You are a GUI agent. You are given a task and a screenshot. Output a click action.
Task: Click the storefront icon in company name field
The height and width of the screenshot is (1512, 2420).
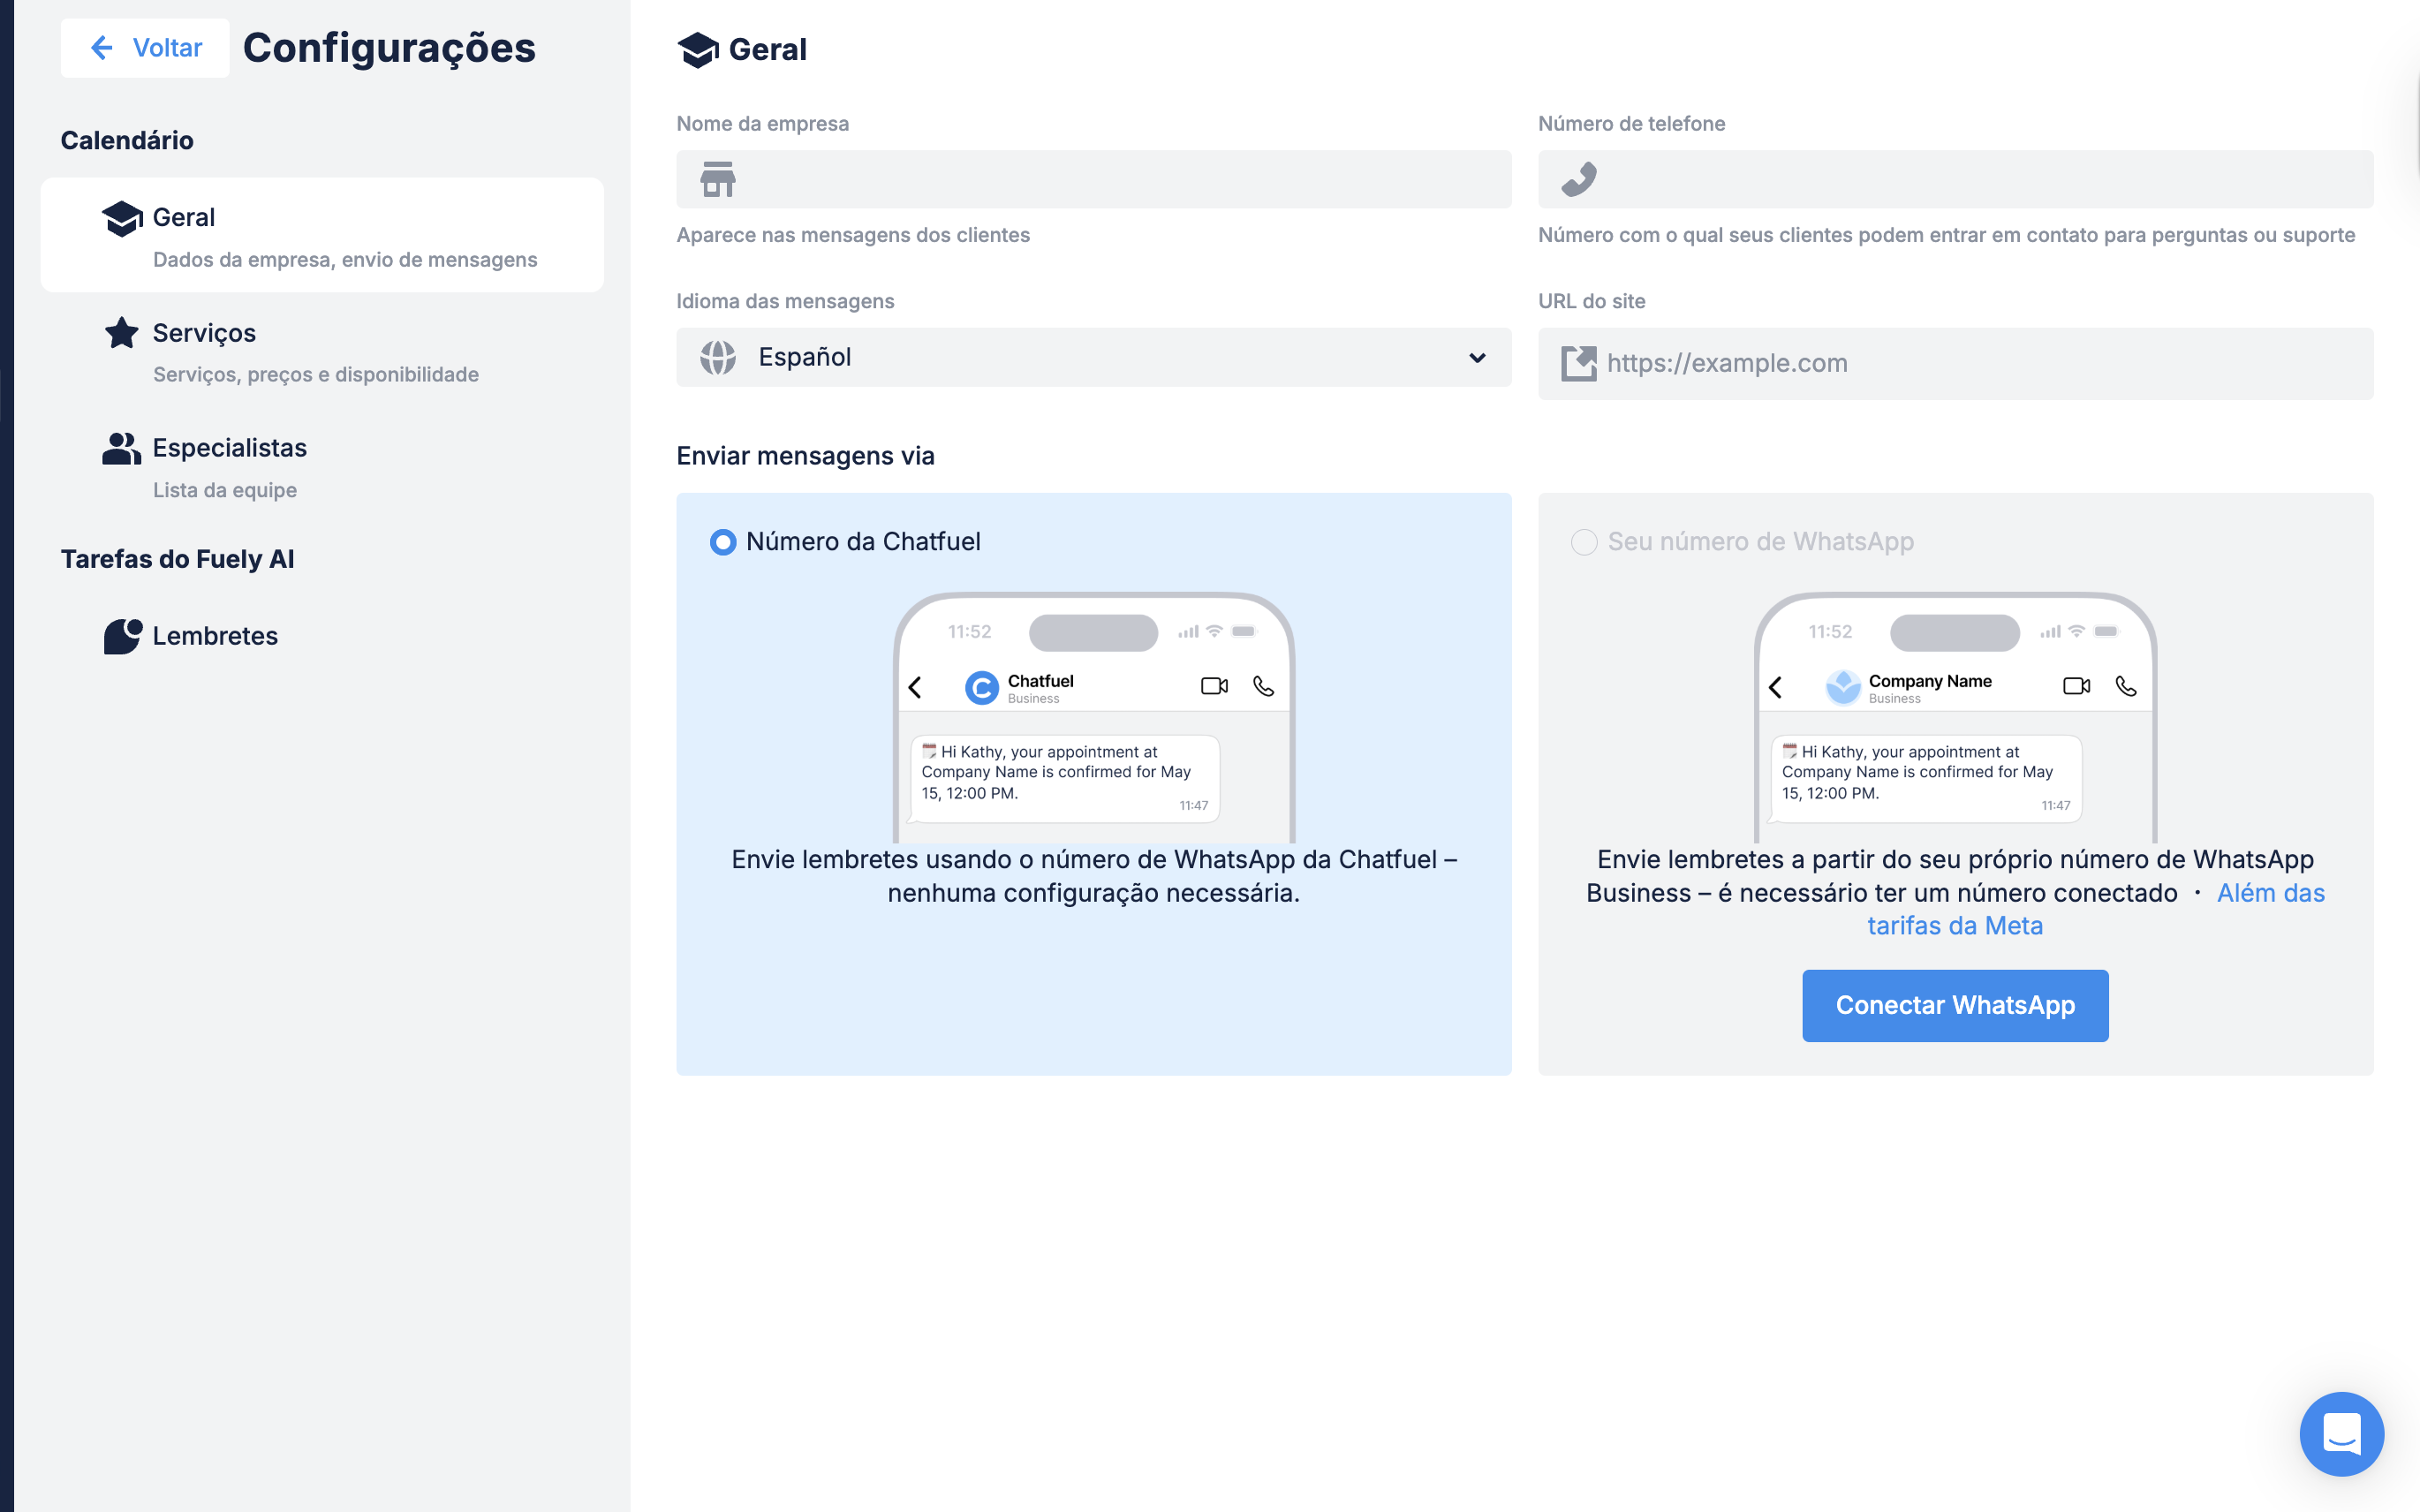(718, 180)
